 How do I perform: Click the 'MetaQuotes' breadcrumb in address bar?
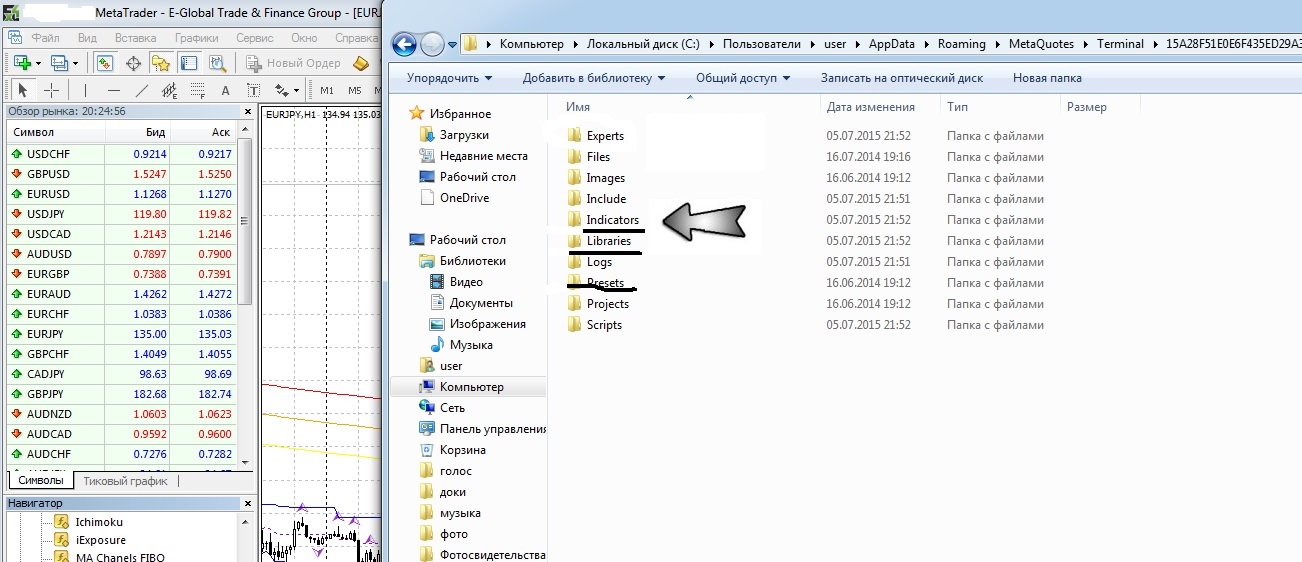coord(1041,44)
